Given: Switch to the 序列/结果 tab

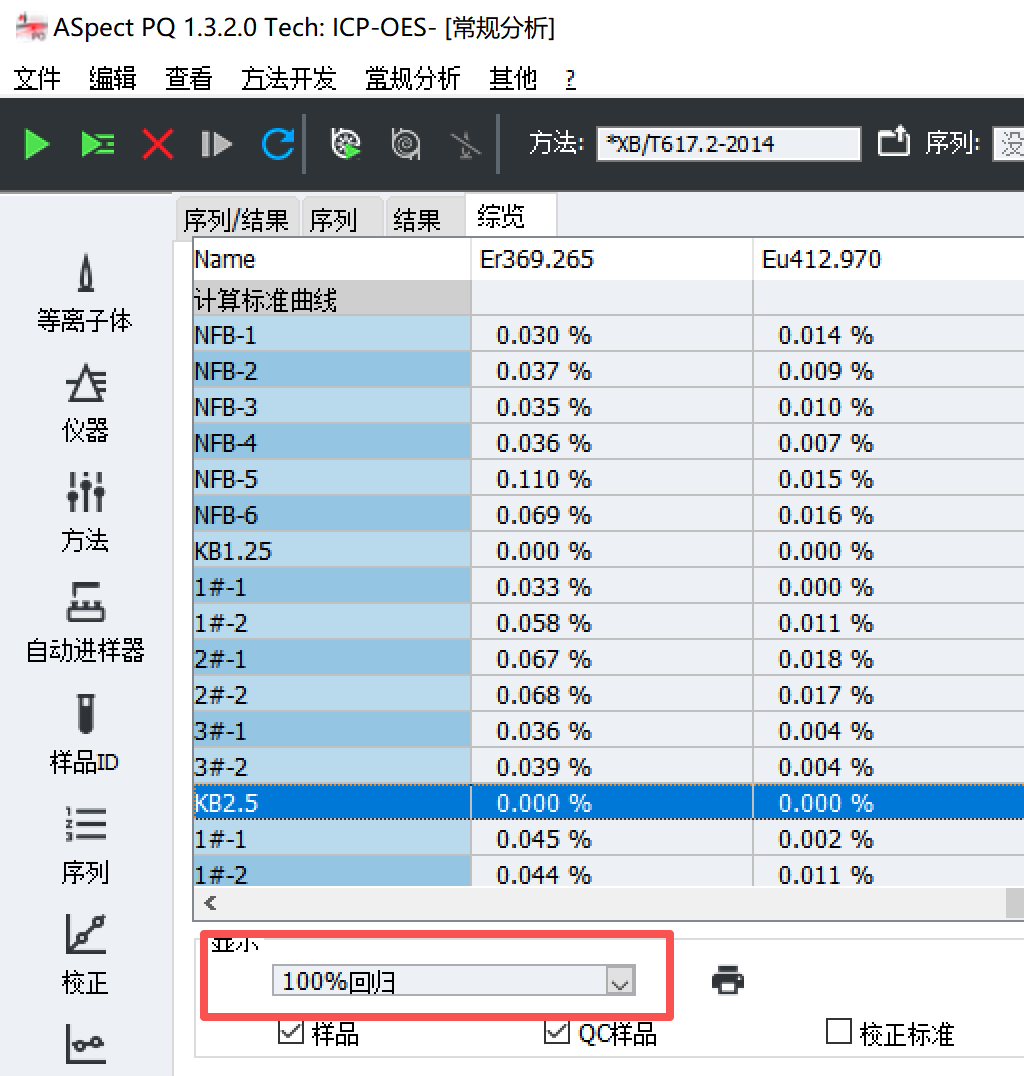Looking at the screenshot, I should pyautogui.click(x=236, y=219).
